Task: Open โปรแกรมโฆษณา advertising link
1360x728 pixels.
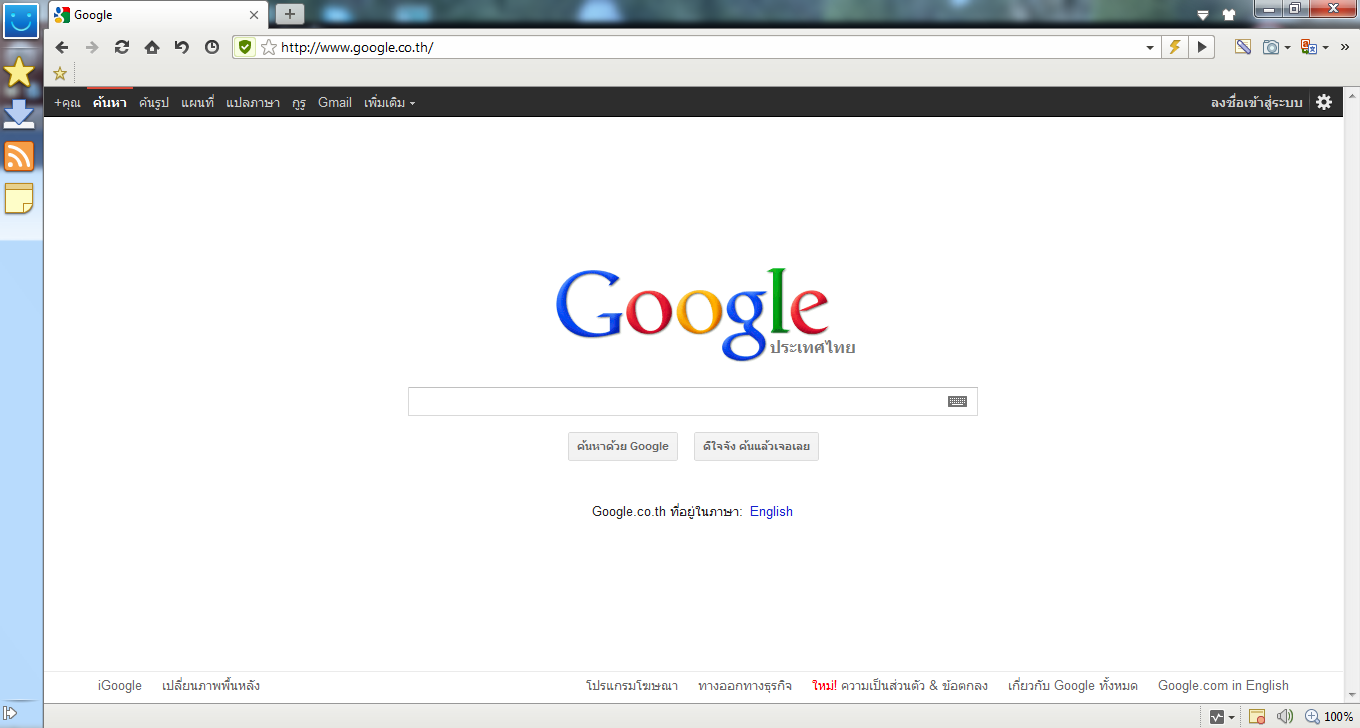Action: click(x=632, y=685)
